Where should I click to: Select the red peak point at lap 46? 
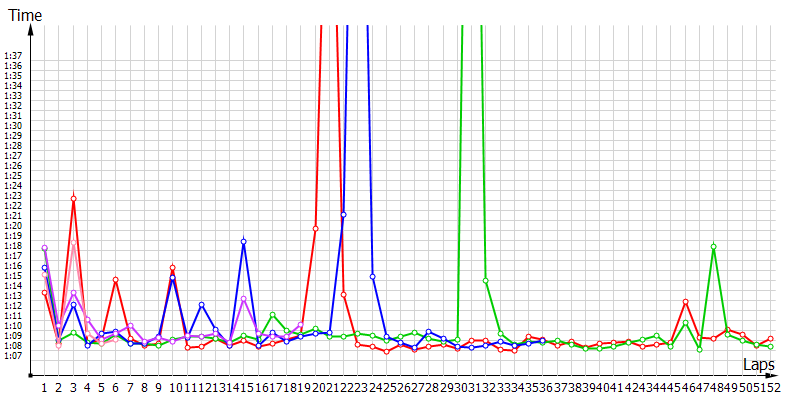point(685,302)
